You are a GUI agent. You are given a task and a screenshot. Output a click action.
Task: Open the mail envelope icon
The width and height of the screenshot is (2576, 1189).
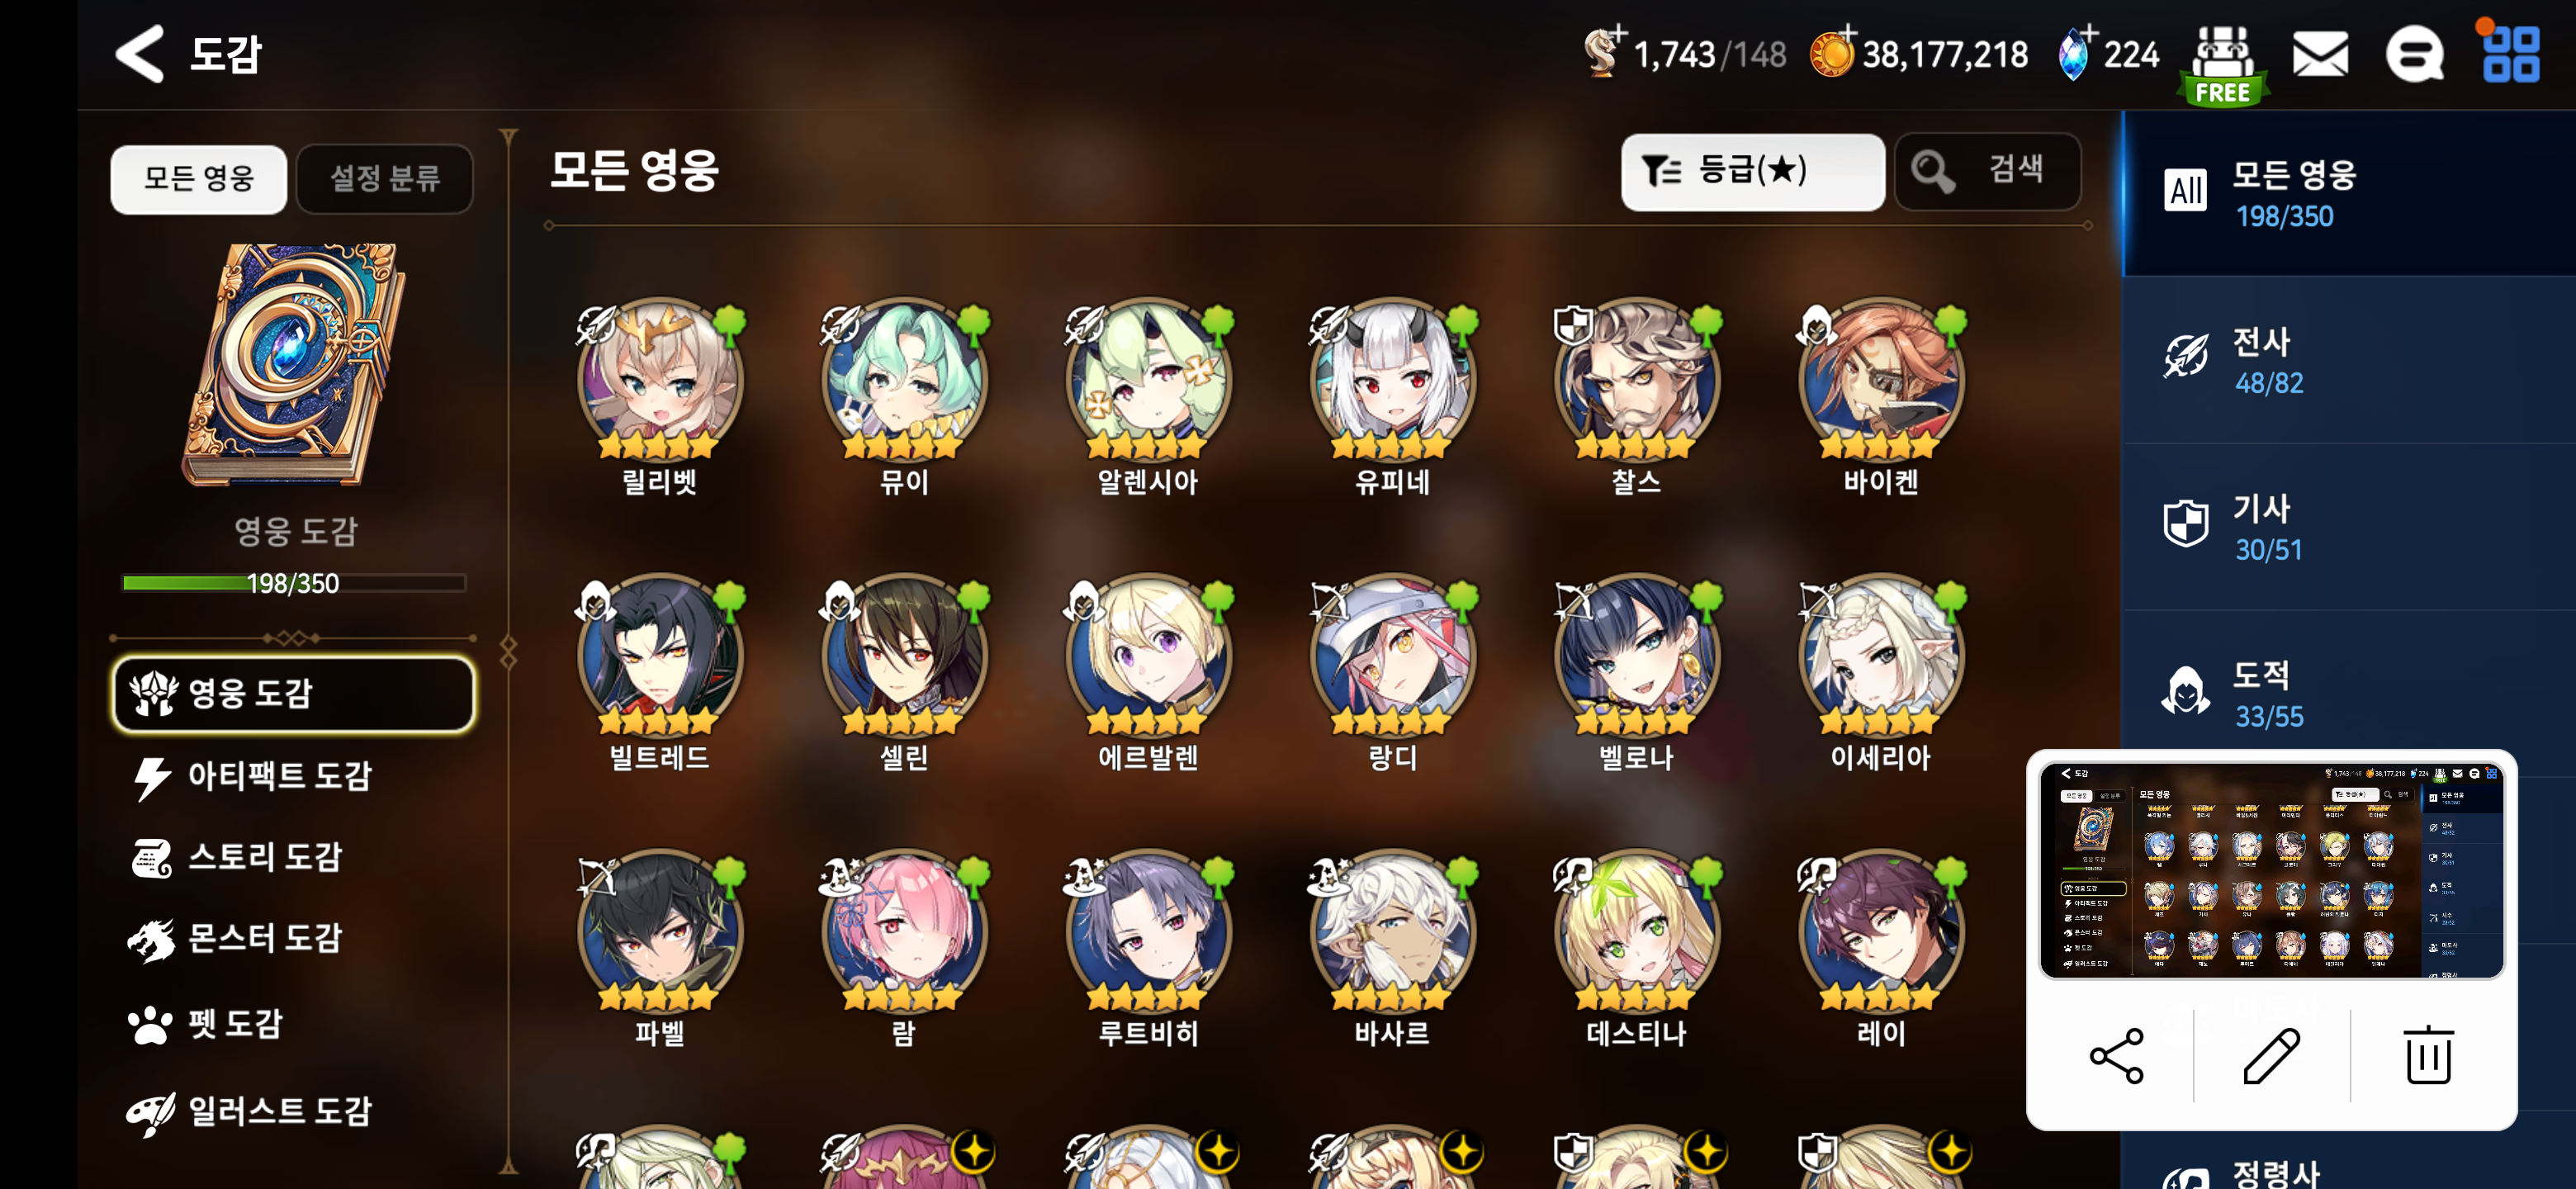(2320, 54)
